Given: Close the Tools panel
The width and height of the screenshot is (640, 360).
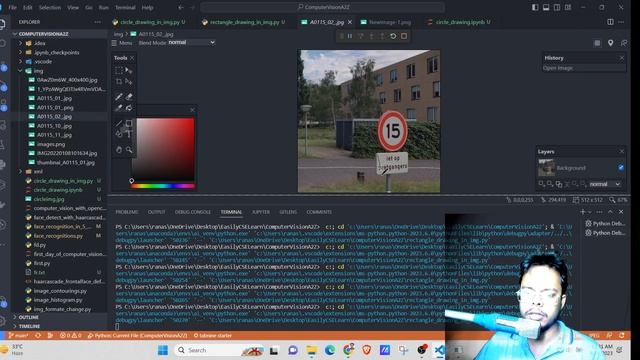Looking at the screenshot, I should [x=132, y=58].
